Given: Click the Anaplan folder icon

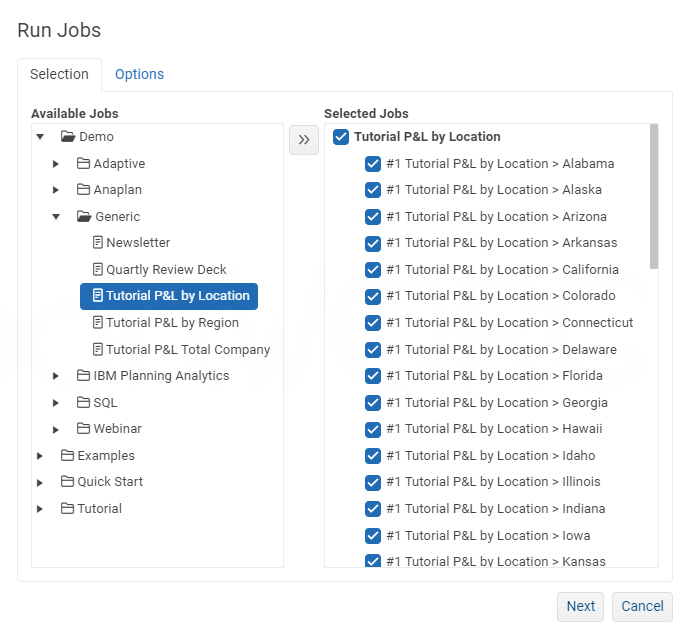Looking at the screenshot, I should pyautogui.click(x=84, y=190).
